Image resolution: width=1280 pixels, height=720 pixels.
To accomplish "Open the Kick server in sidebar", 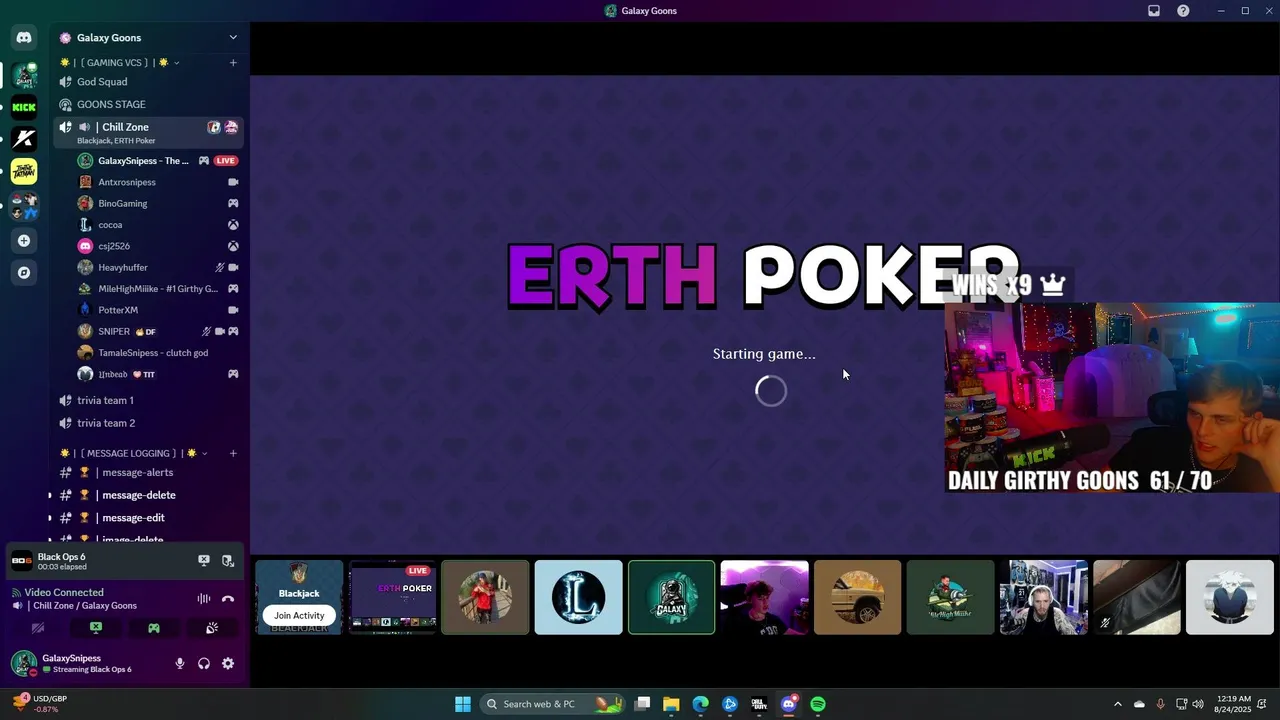I will (x=24, y=107).
